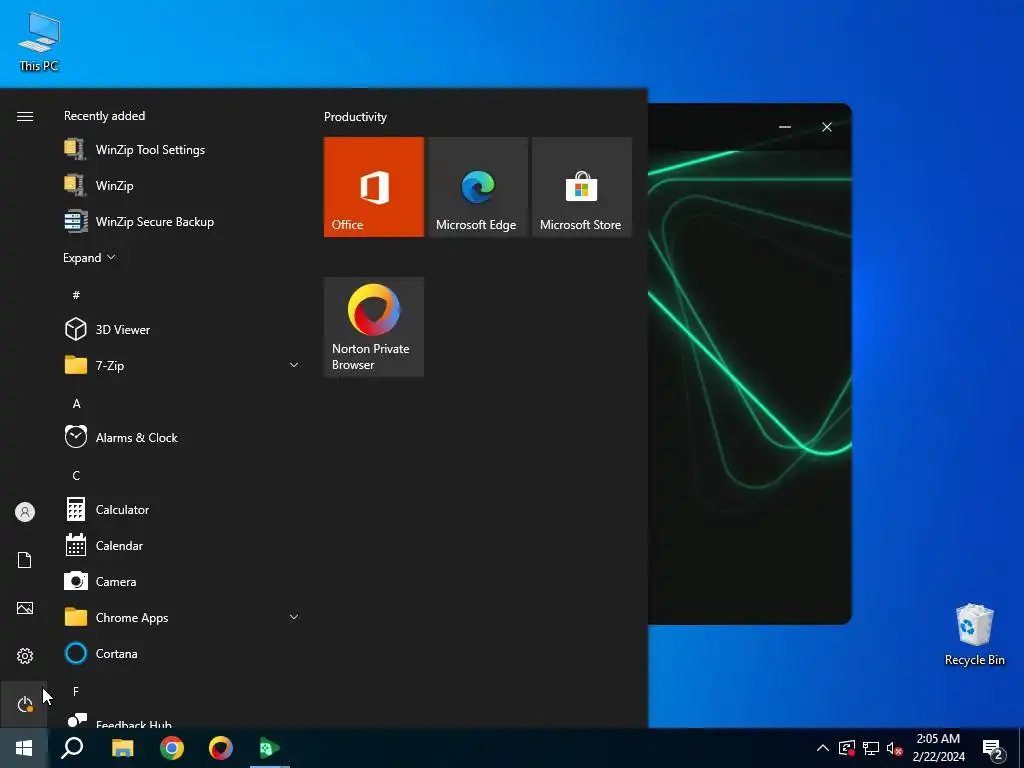
Task: Open the 7-Zip folder entry
Action: tap(183, 366)
